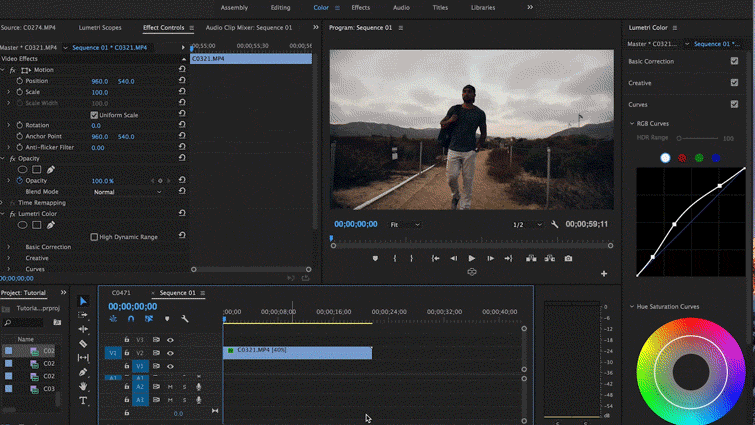Viewport: 755px width, 425px height.
Task: Enable the High Dynamic Range checkbox
Action: 95,237
